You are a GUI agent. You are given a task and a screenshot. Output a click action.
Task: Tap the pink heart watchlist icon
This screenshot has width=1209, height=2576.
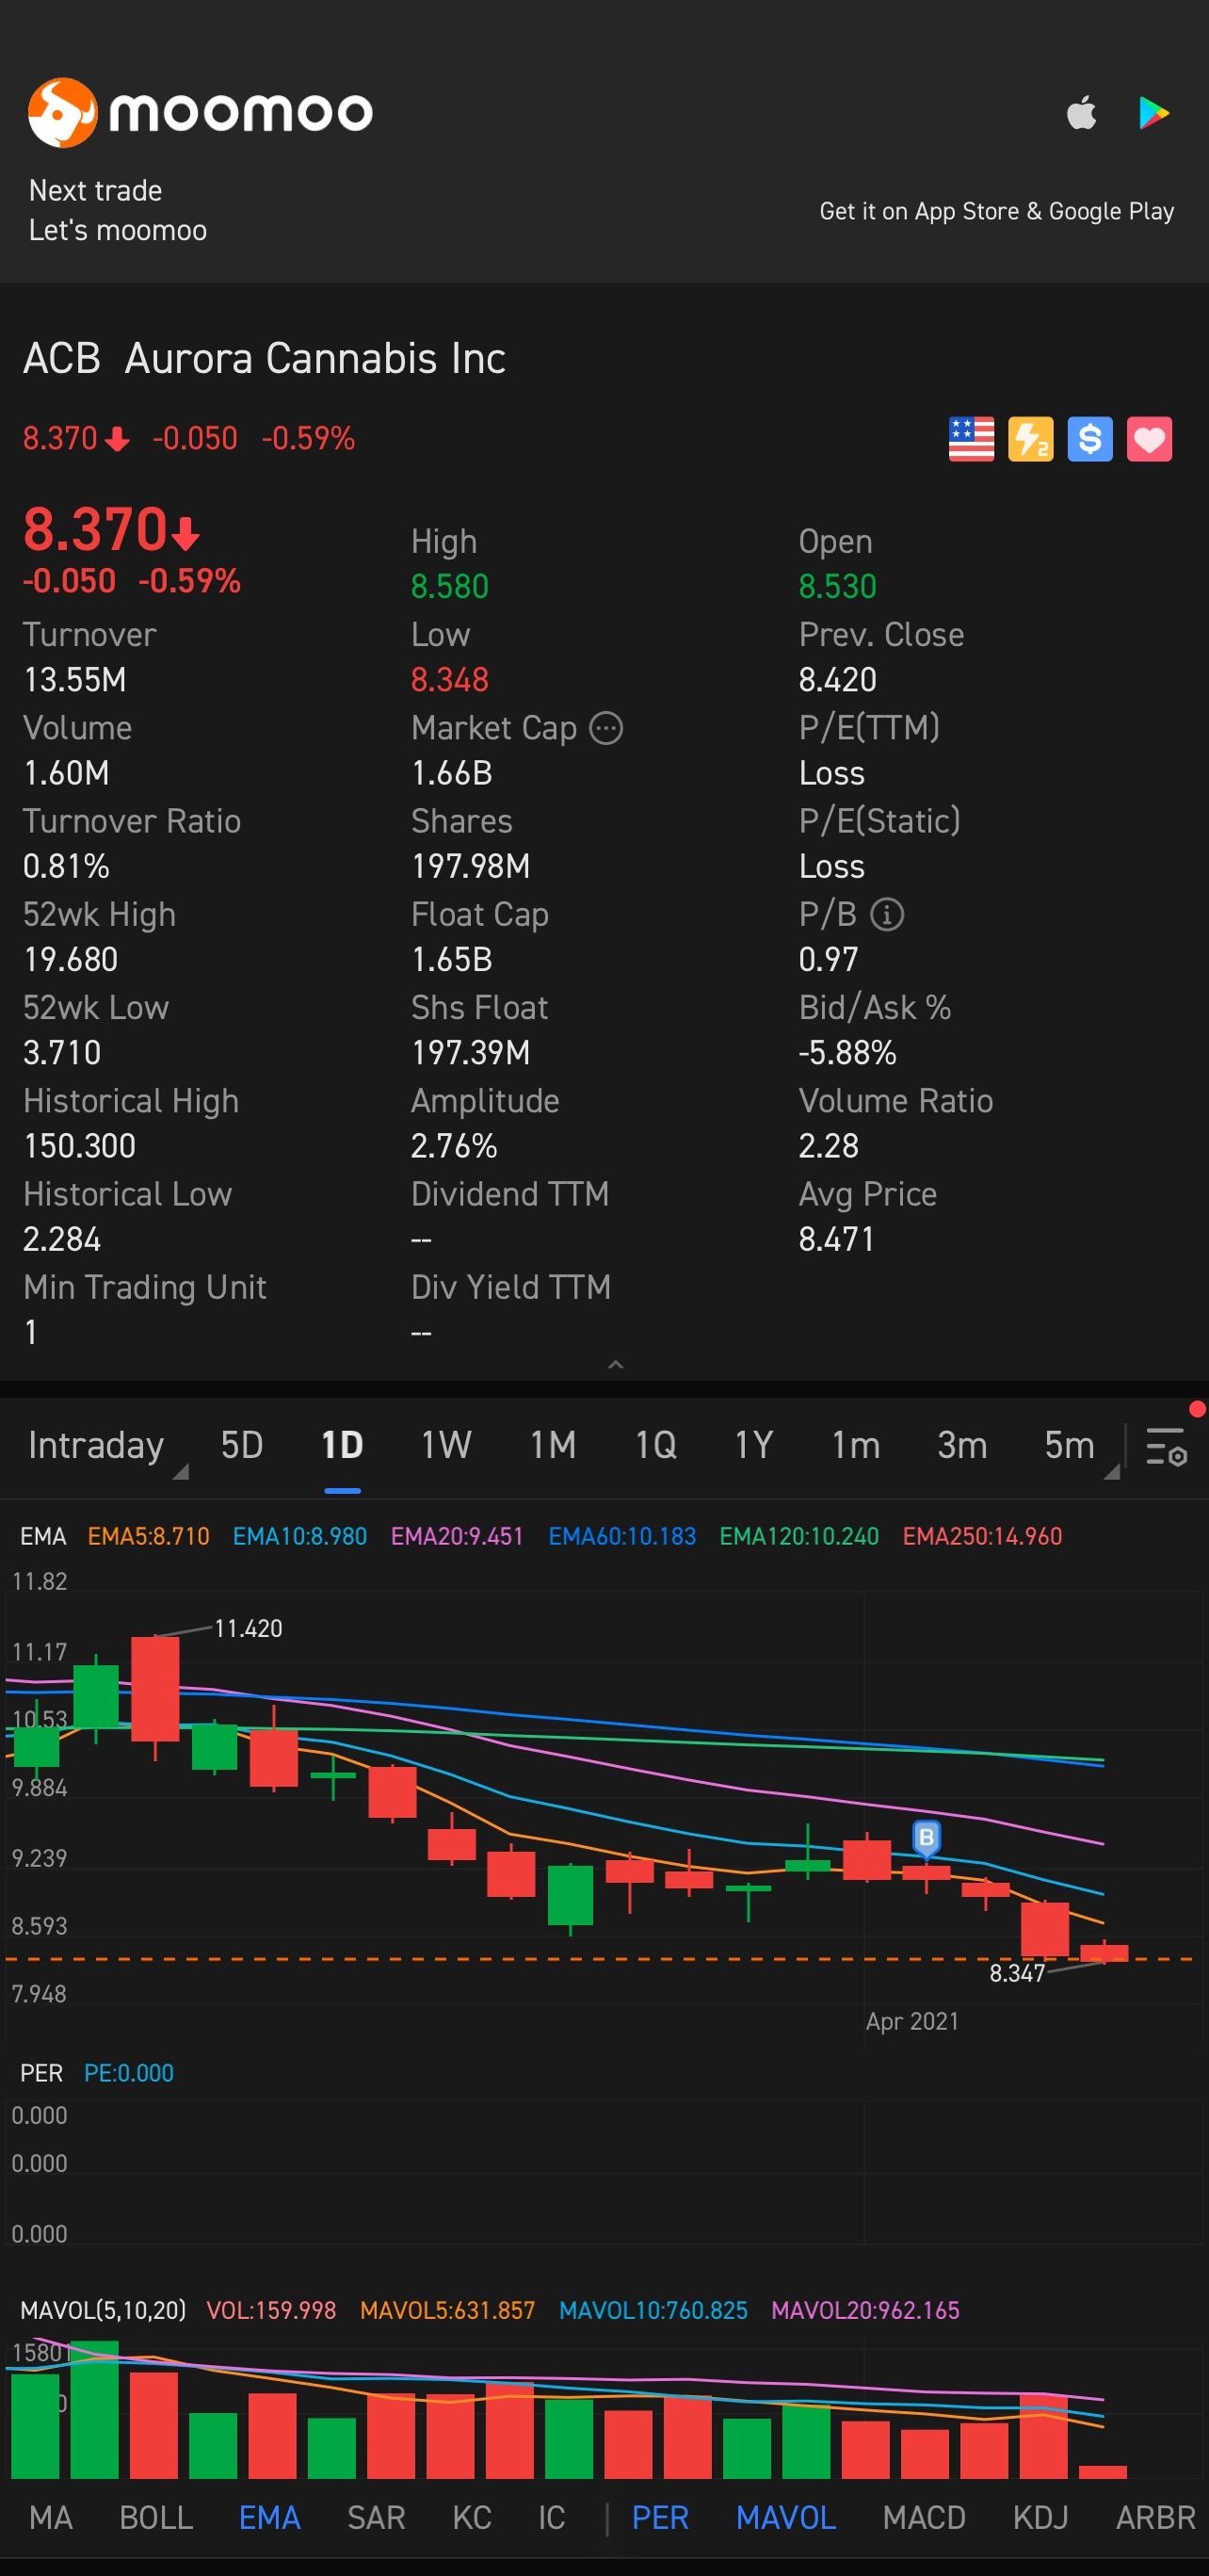pos(1149,439)
